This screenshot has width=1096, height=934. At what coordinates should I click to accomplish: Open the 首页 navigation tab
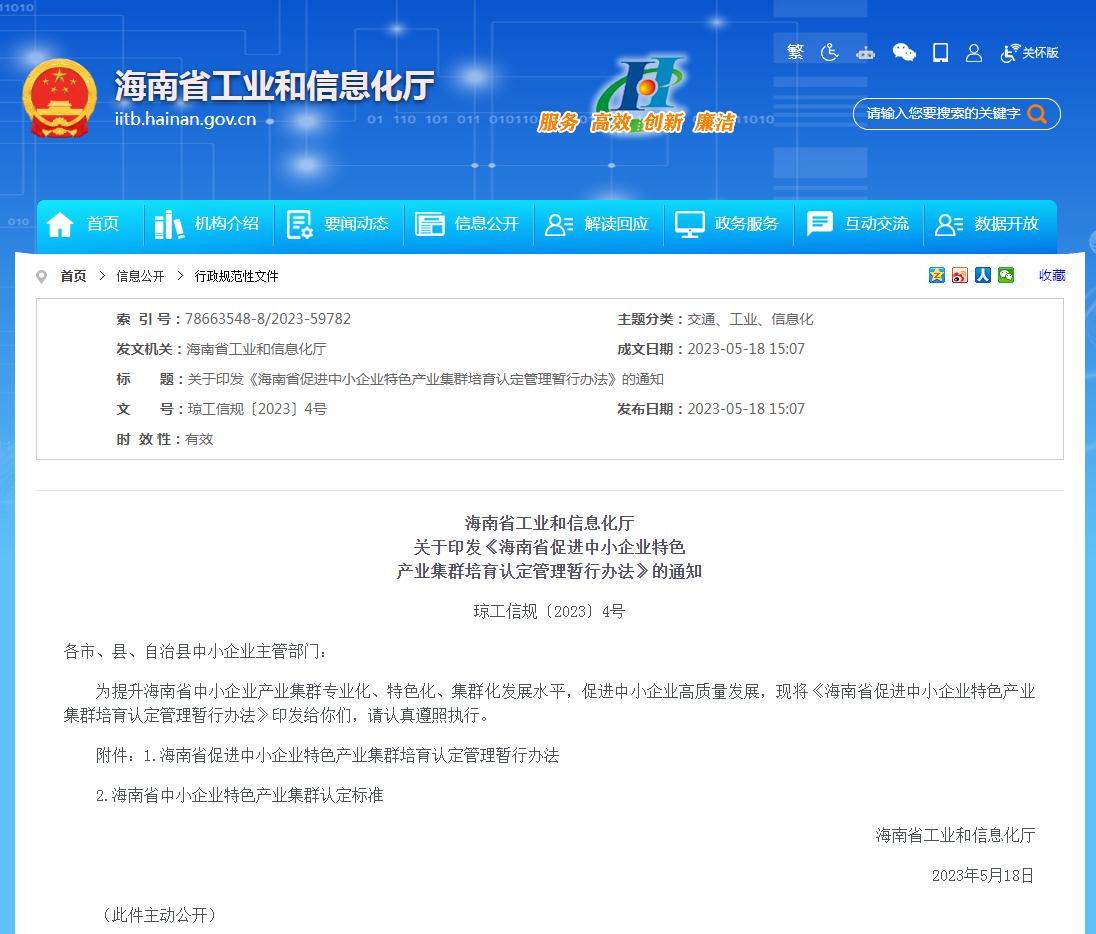click(x=83, y=224)
